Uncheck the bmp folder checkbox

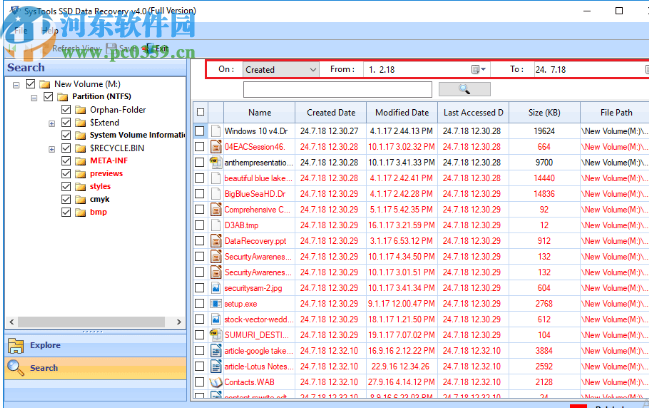66,212
